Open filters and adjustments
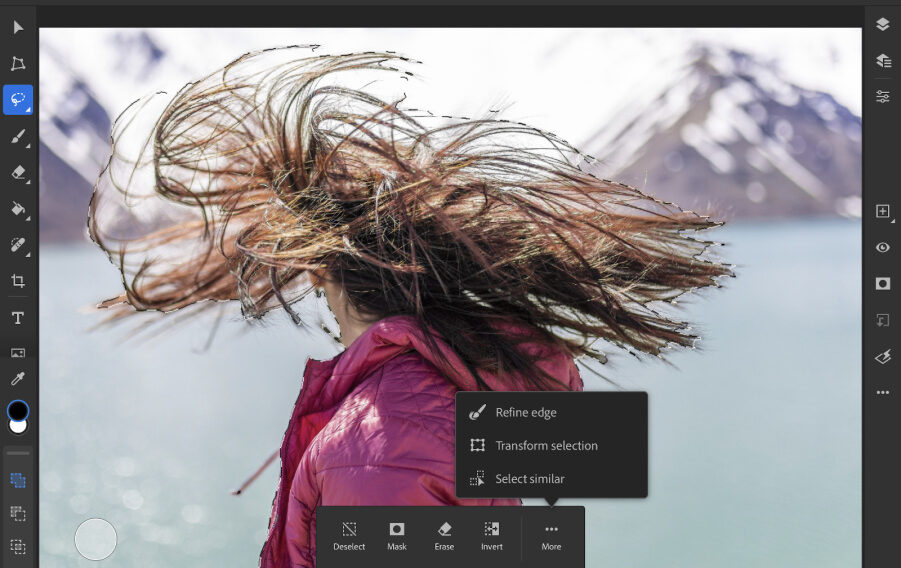The height and width of the screenshot is (568, 901). [883, 357]
